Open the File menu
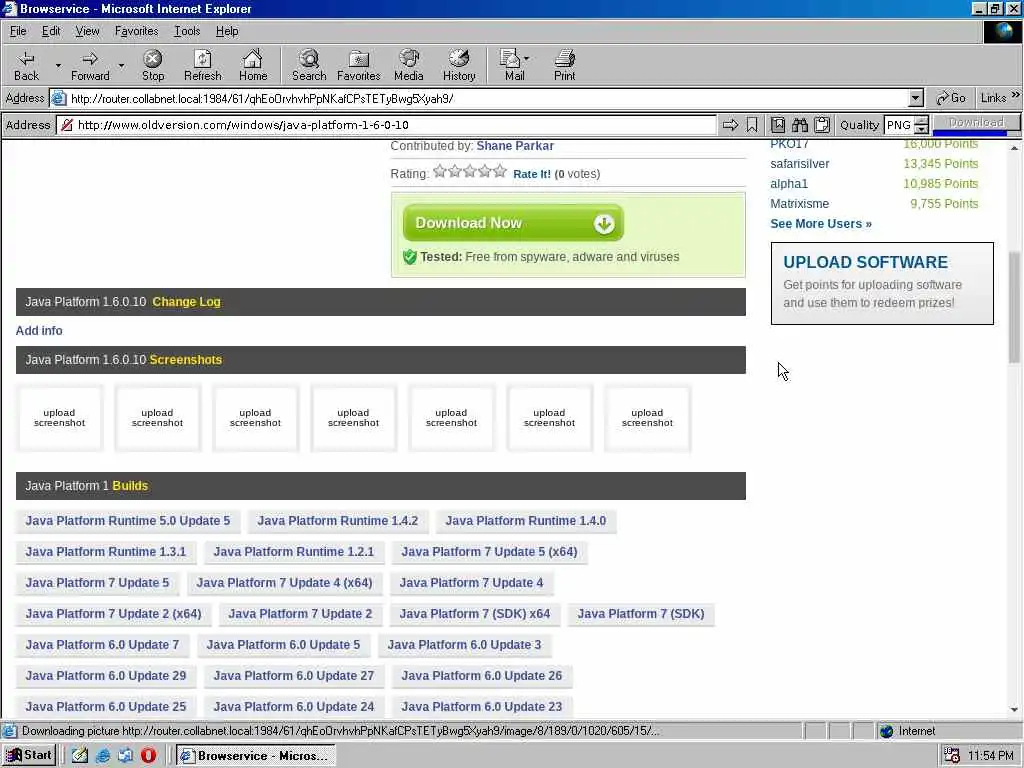The width and height of the screenshot is (1024, 768). pos(18,31)
